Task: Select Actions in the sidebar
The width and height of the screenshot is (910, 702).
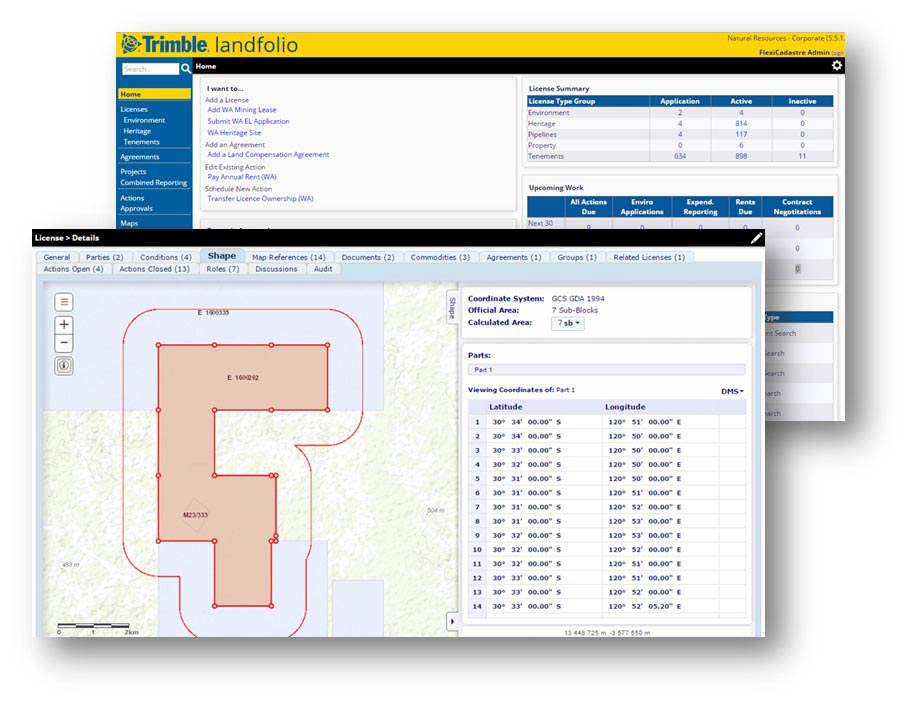Action: coord(132,198)
